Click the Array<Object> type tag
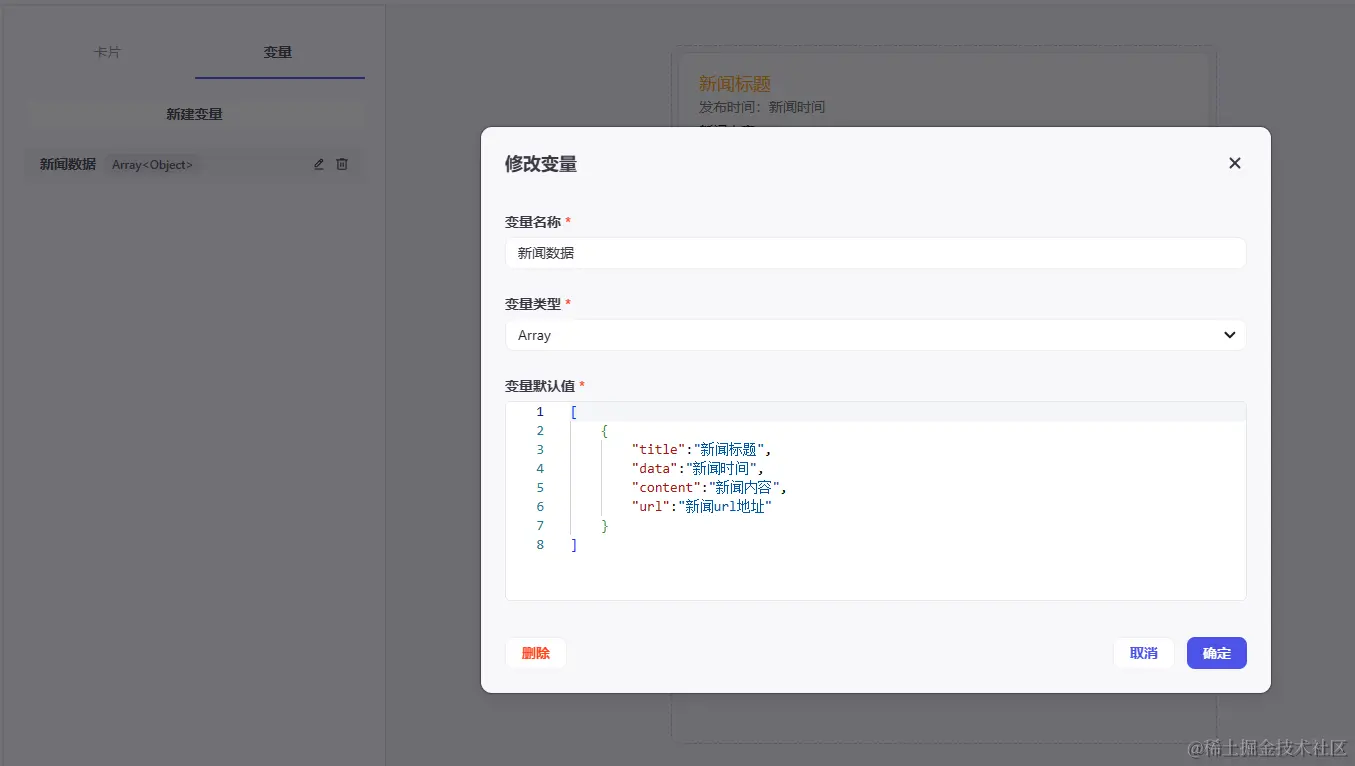 click(152, 164)
